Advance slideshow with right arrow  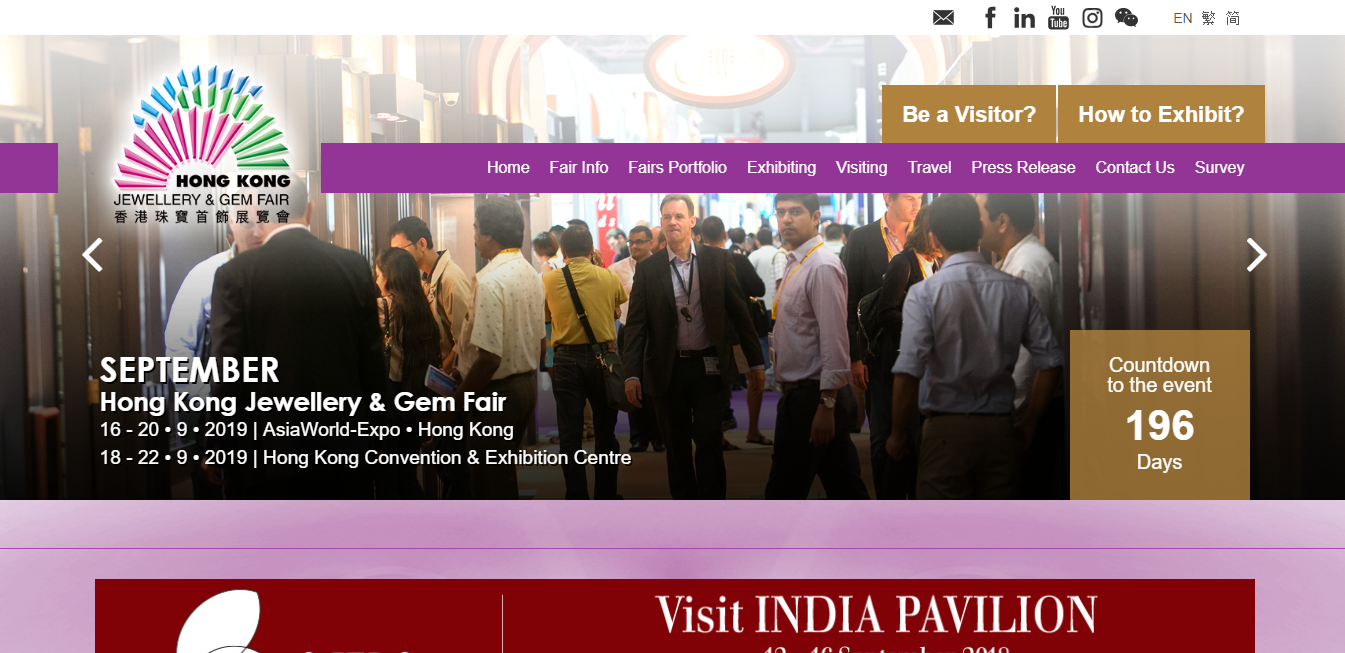pyautogui.click(x=1257, y=255)
